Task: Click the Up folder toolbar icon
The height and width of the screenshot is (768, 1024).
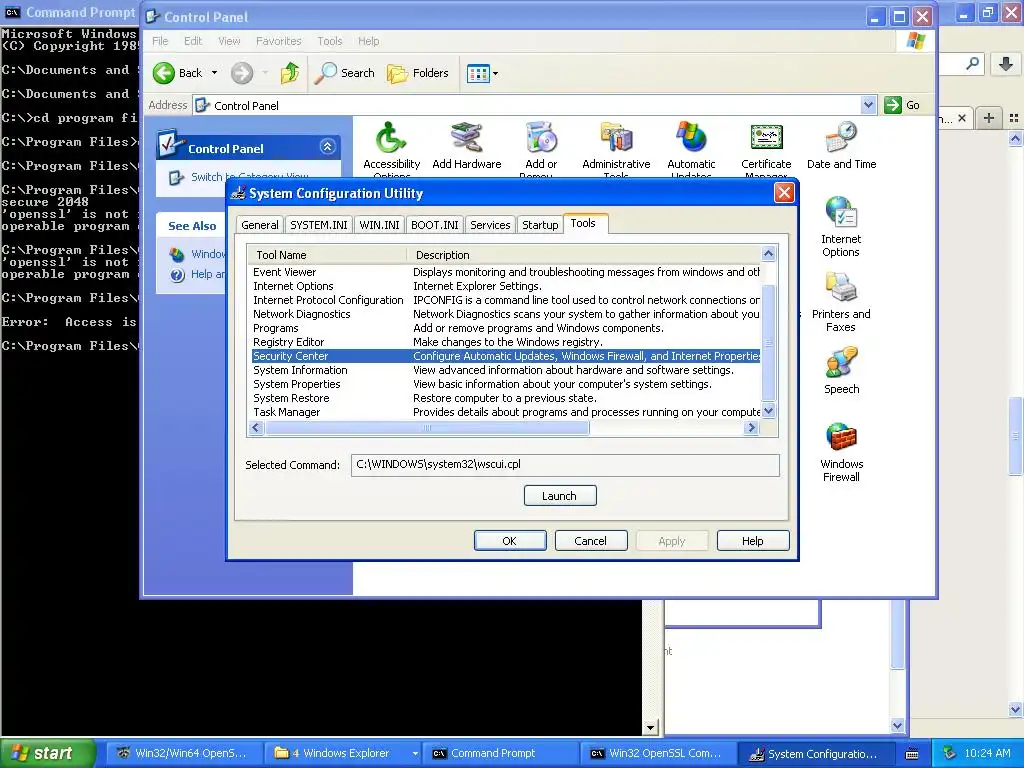Action: [290, 73]
